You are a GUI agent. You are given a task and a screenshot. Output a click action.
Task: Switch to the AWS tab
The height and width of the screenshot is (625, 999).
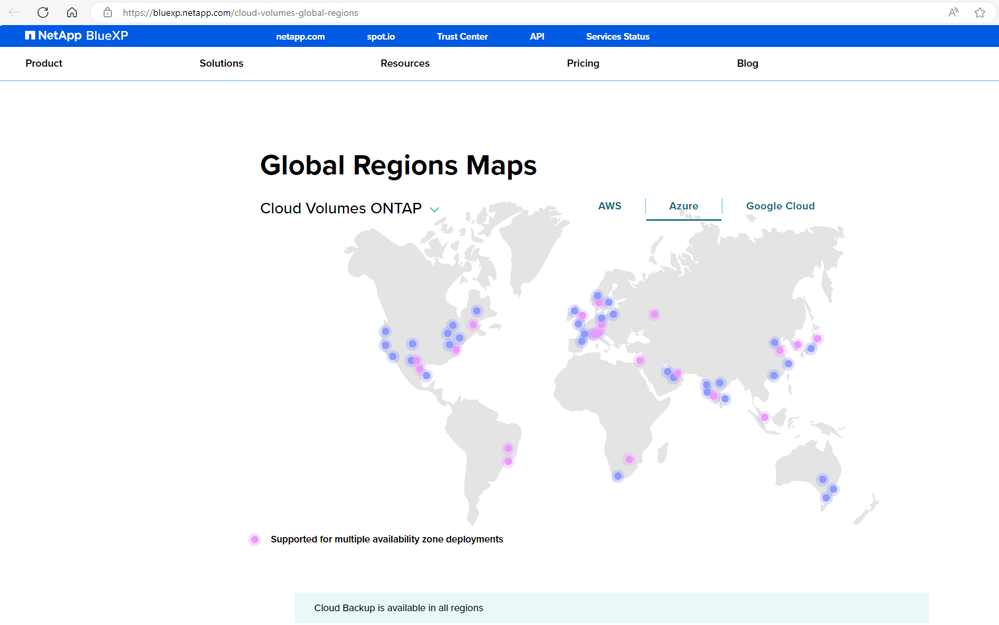(x=609, y=206)
